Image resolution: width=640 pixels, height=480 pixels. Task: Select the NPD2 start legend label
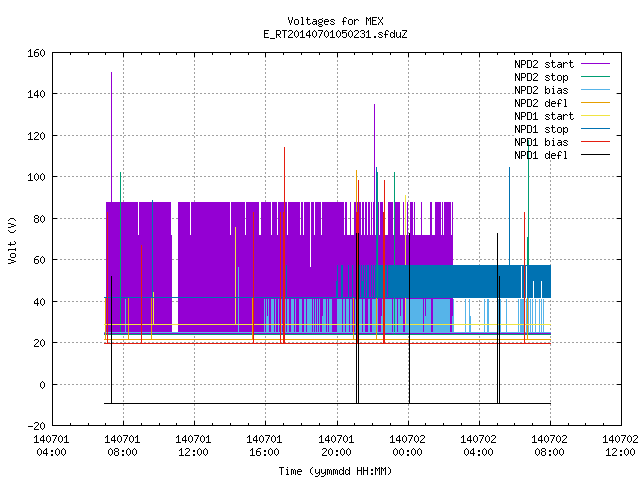click(x=544, y=64)
